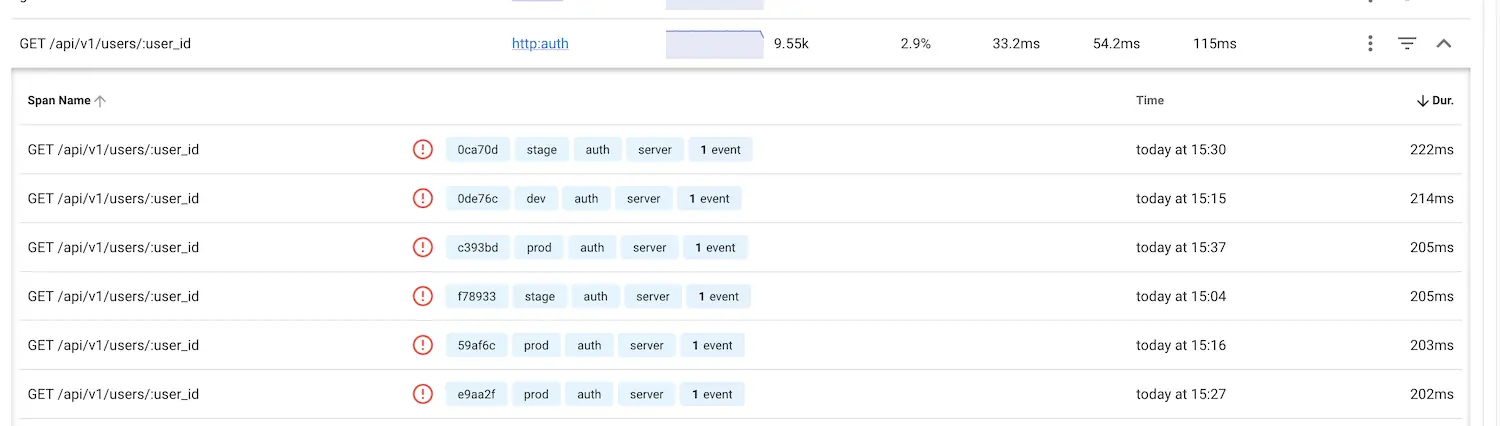Click the stage tag on f78933 row
This screenshot has width=1500, height=426.
[x=540, y=297]
